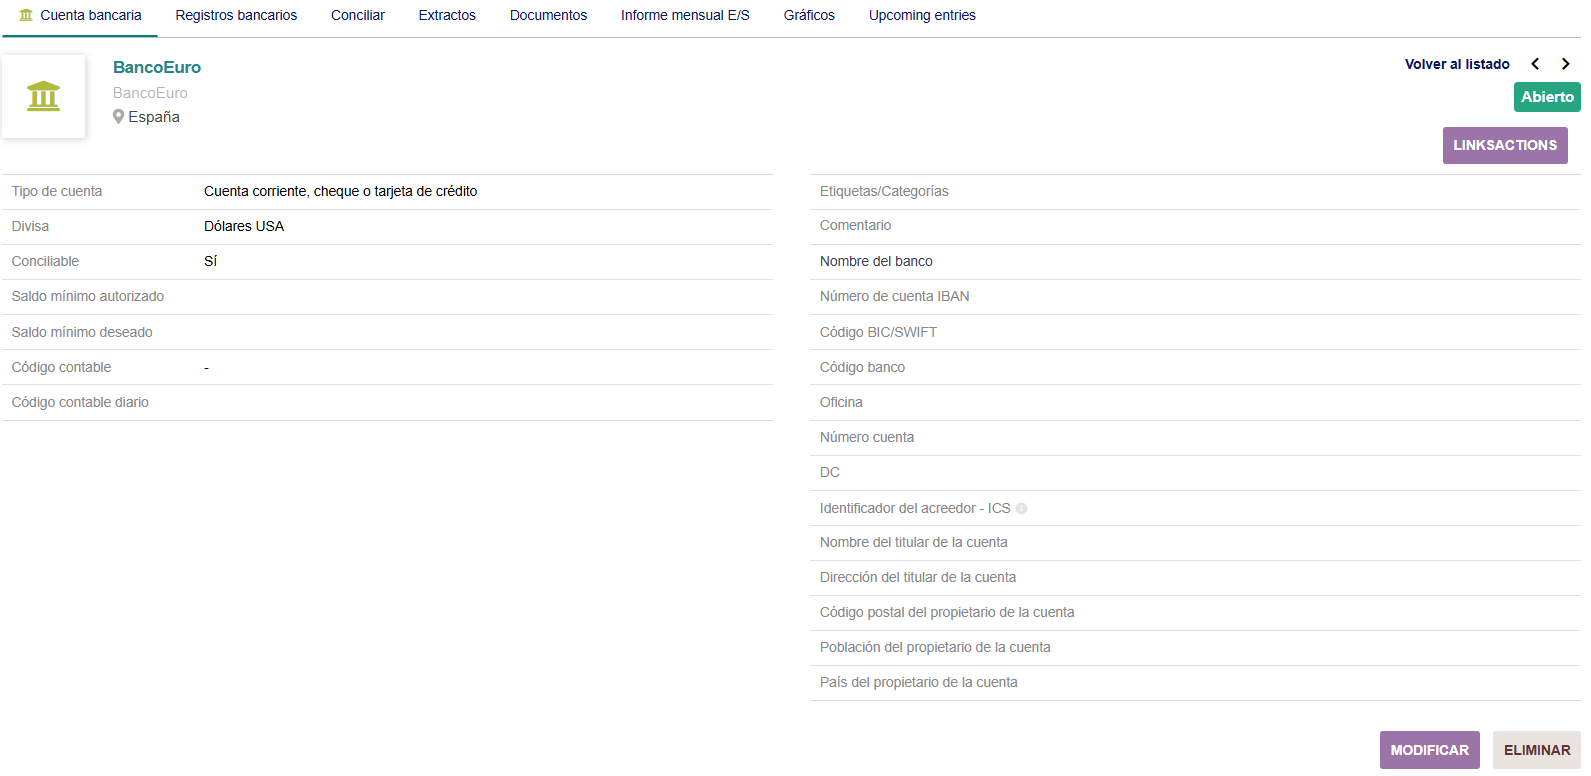Image resolution: width=1591 pixels, height=776 pixels.
Task: Click the bank icon in Cuenta bancaria tab
Action: click(x=26, y=15)
